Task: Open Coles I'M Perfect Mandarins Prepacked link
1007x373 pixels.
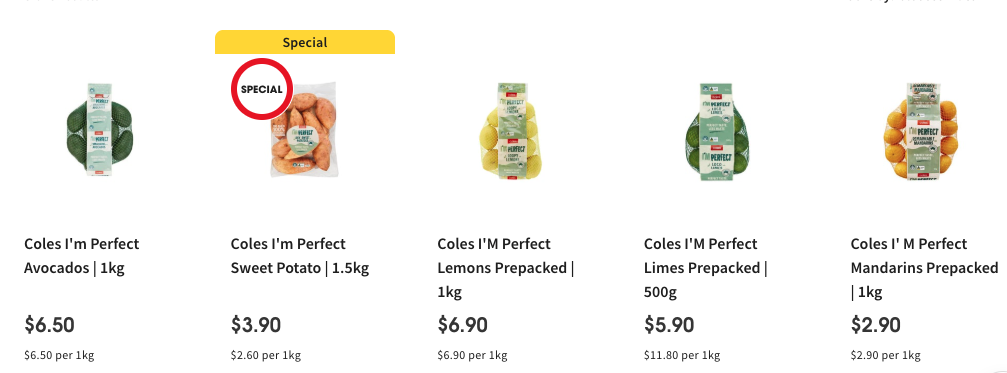Action: (925, 268)
